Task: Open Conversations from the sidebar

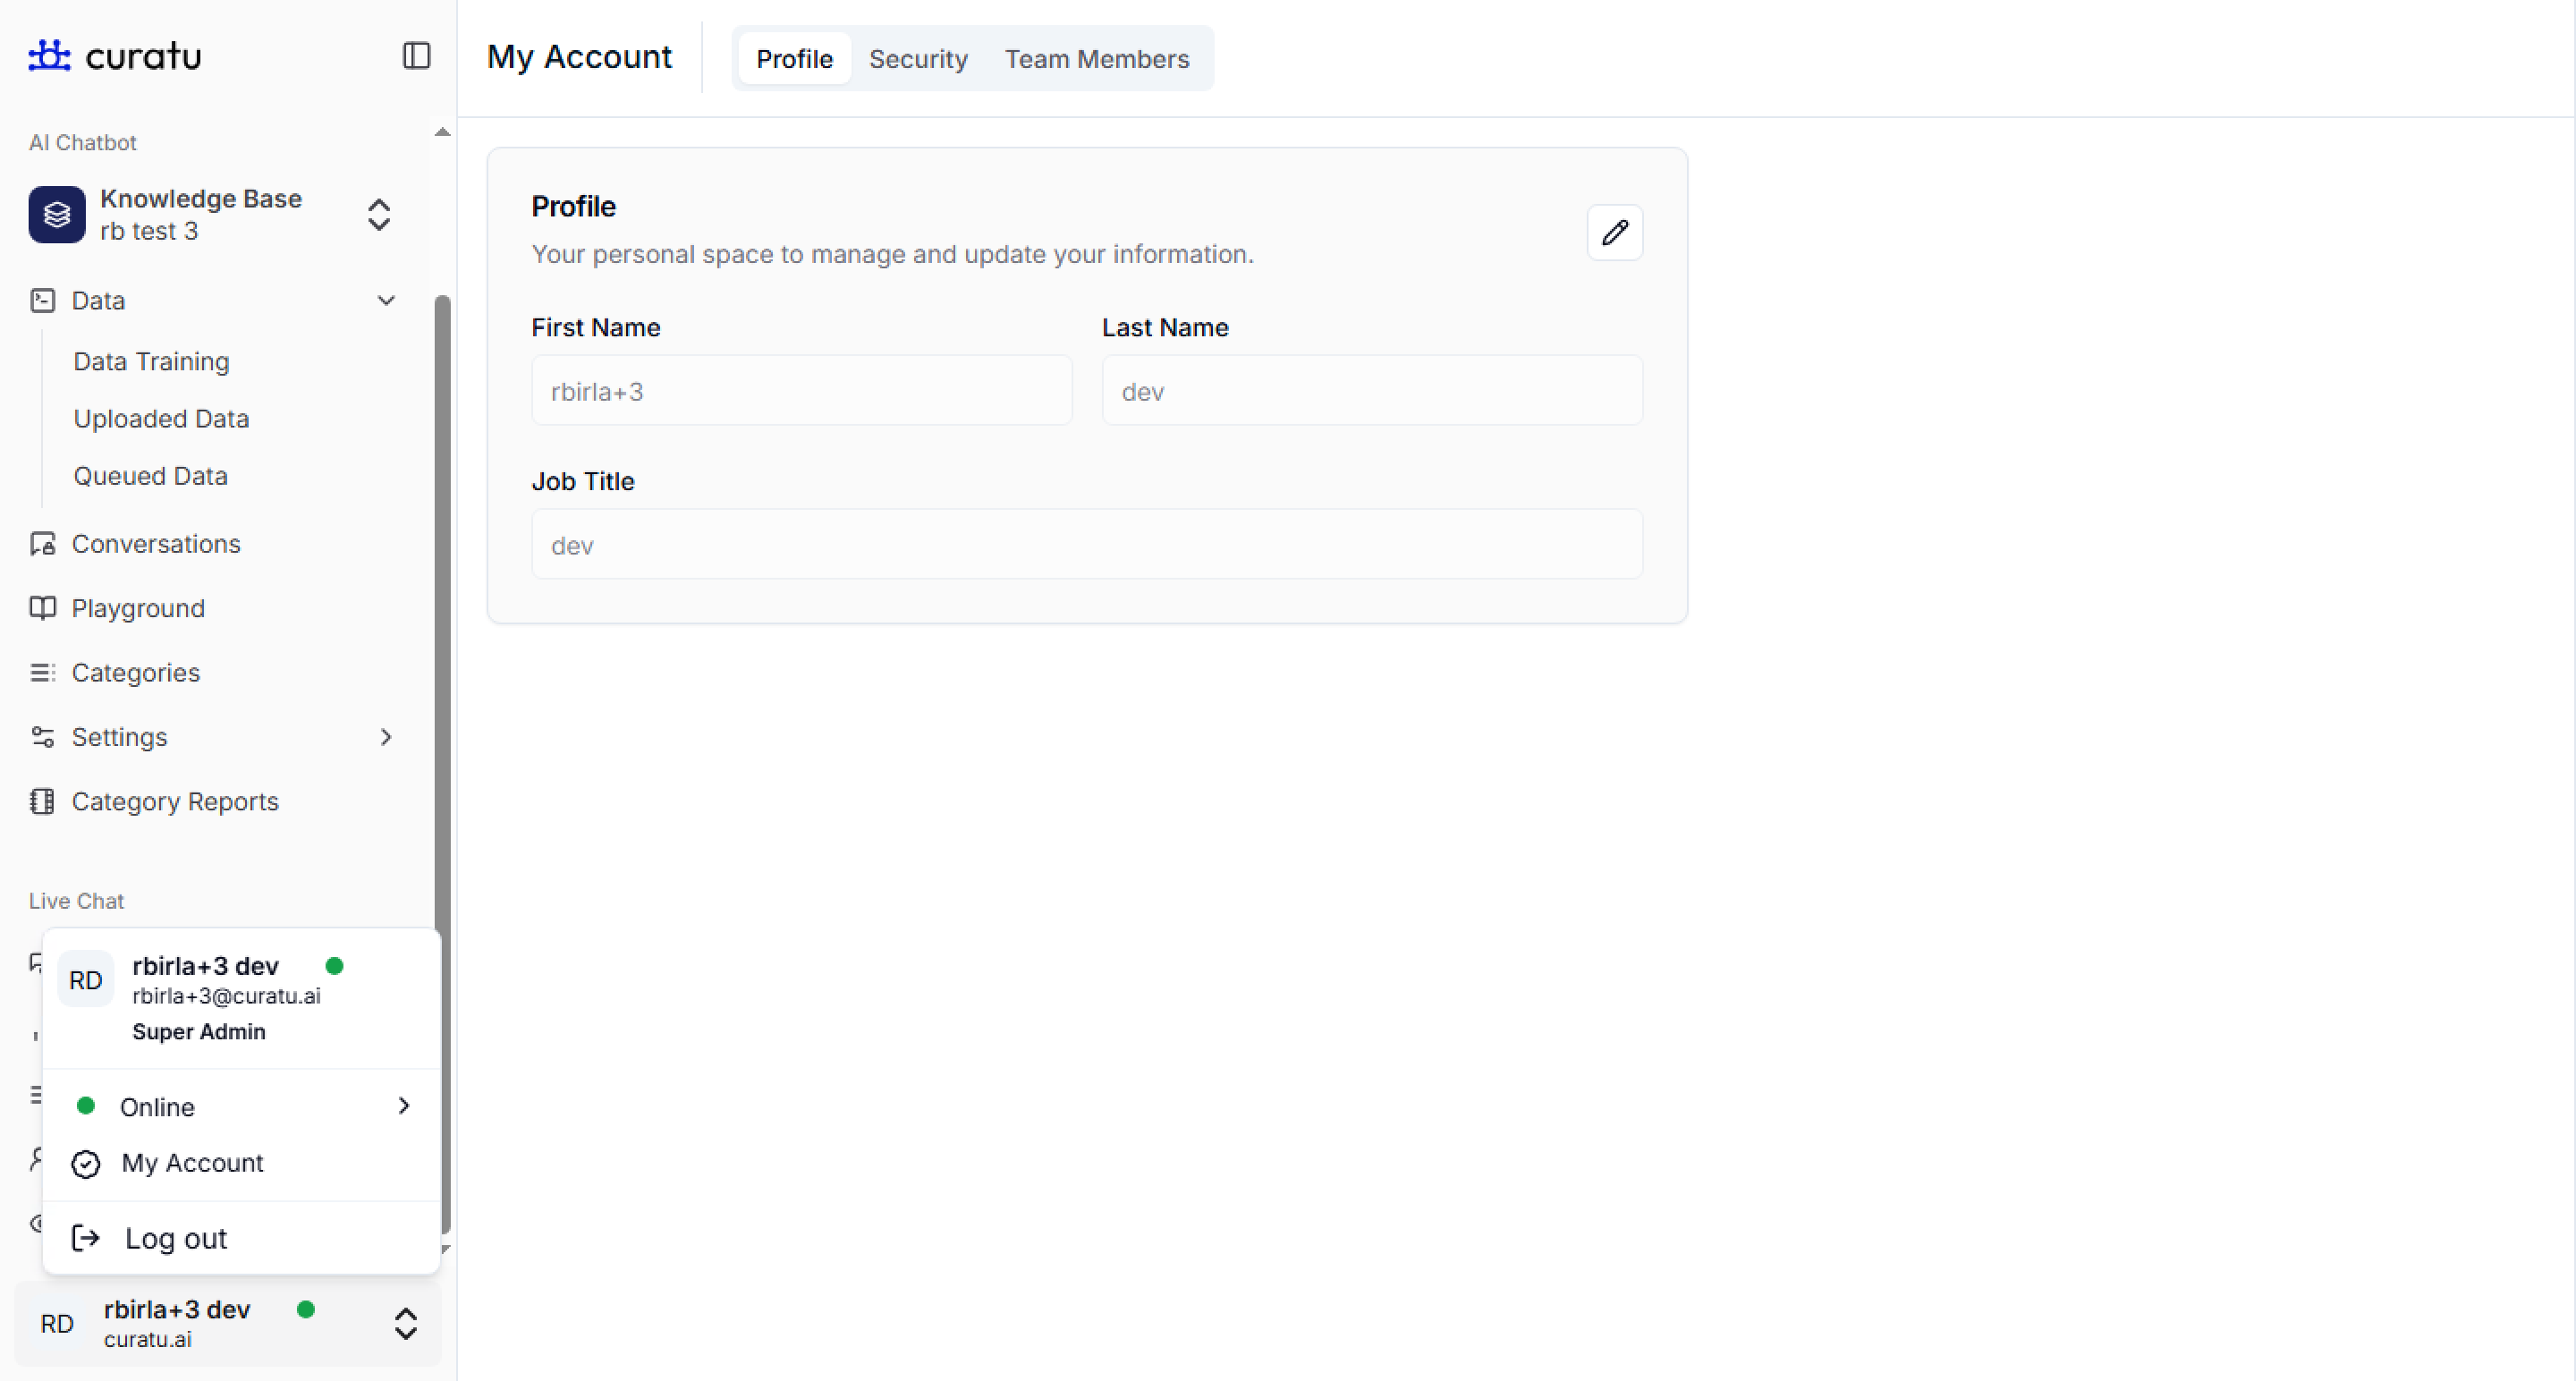Action: pyautogui.click(x=156, y=544)
